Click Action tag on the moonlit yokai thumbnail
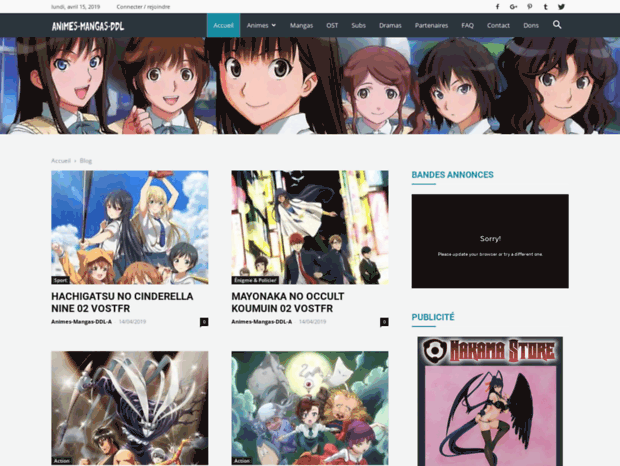Image resolution: width=620 pixels, height=466 pixels. pyautogui.click(x=242, y=461)
